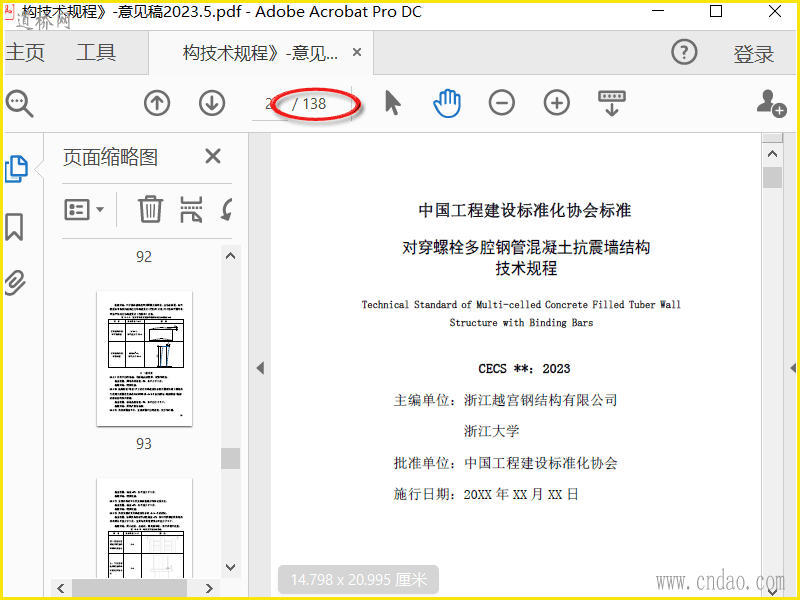Select the 构技术规程 document tab
Screen dimensions: 800x600
point(260,53)
